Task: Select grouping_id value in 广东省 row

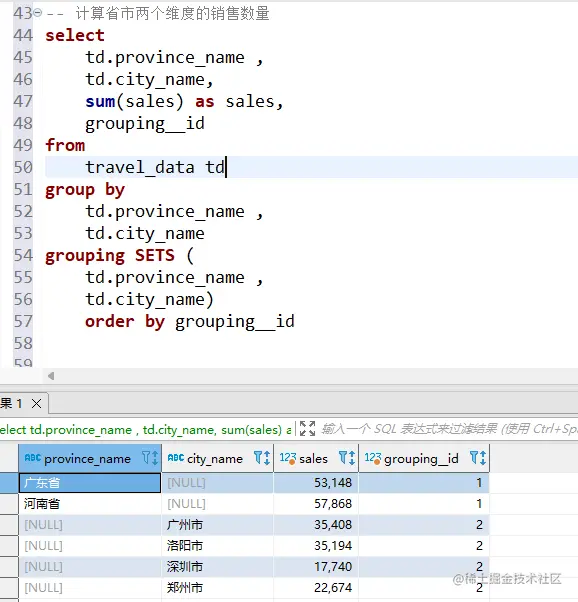Action: coord(424,483)
